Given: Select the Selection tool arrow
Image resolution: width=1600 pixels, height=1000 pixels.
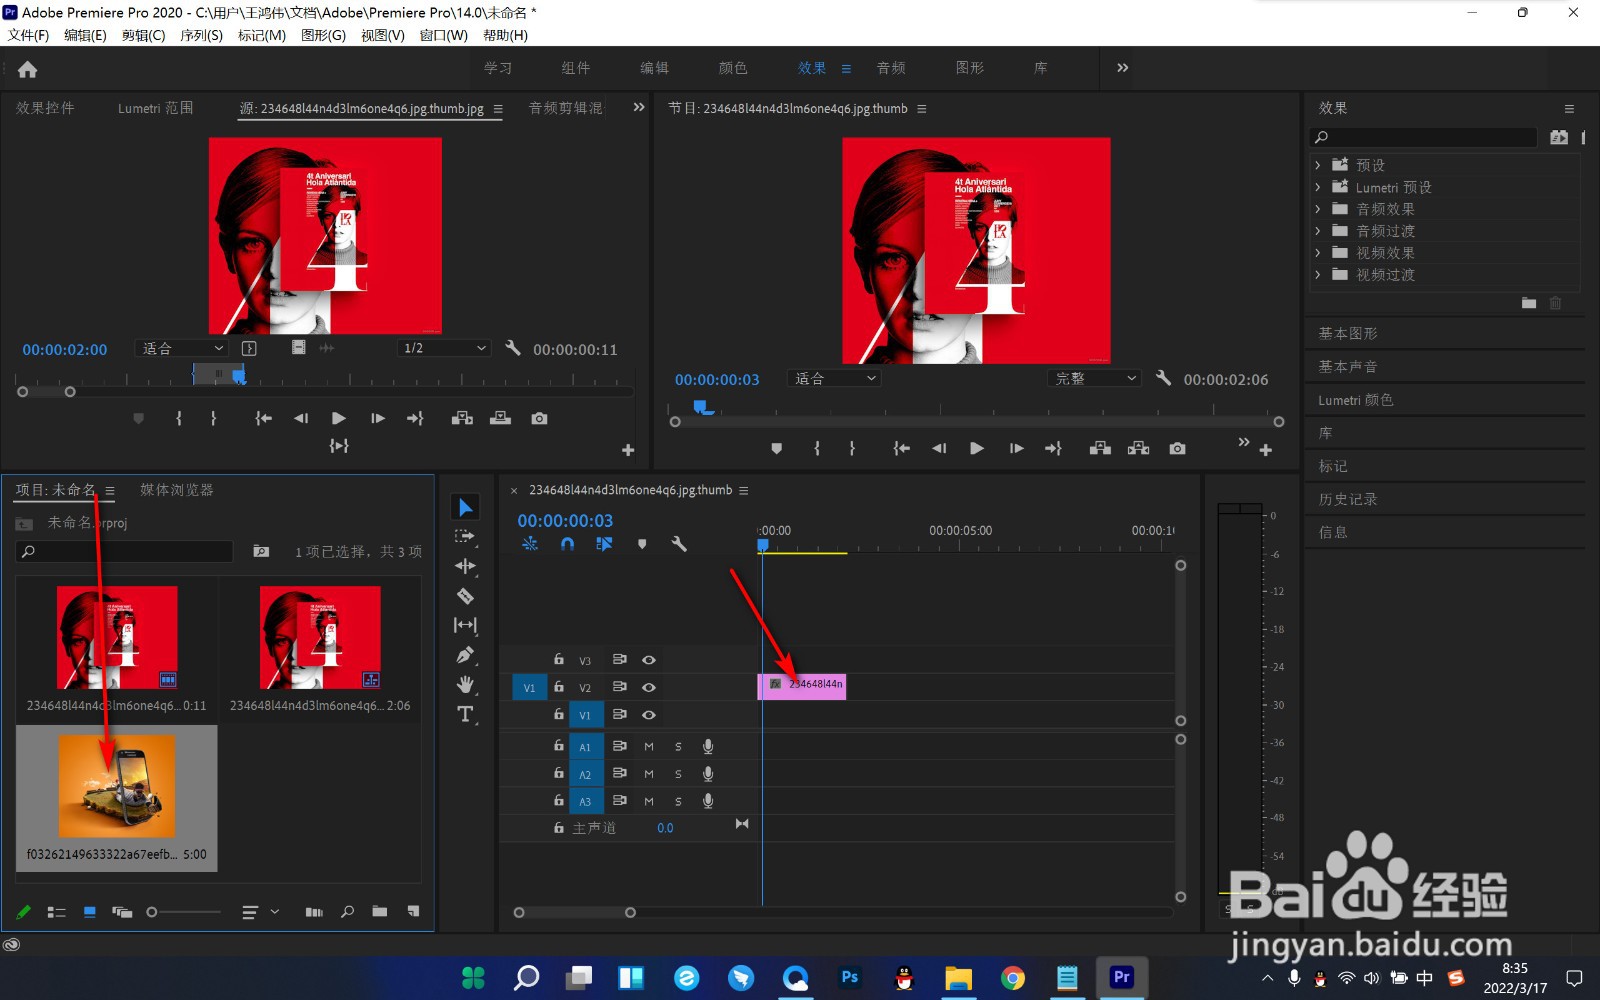Looking at the screenshot, I should point(465,508).
